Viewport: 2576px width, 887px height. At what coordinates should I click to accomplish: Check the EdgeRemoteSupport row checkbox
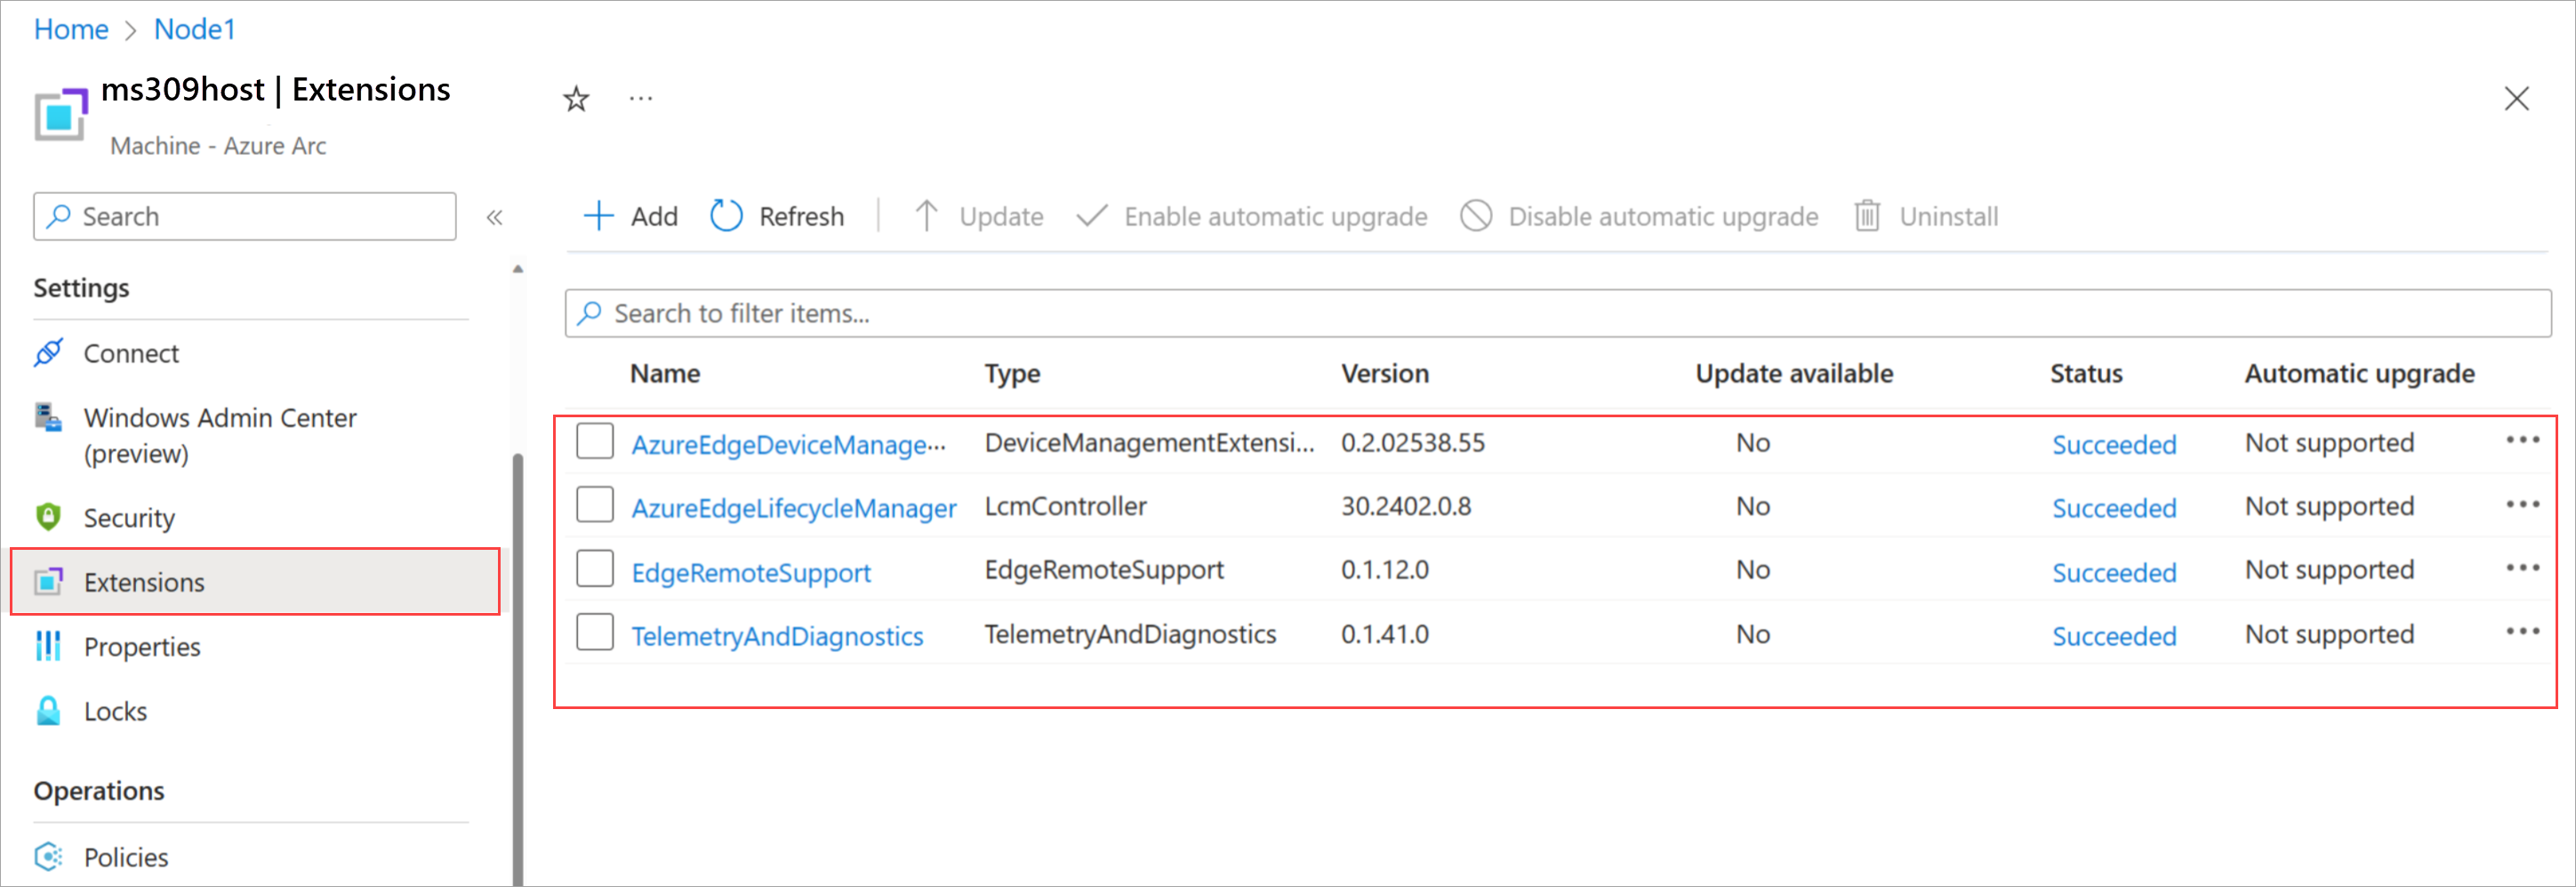595,568
